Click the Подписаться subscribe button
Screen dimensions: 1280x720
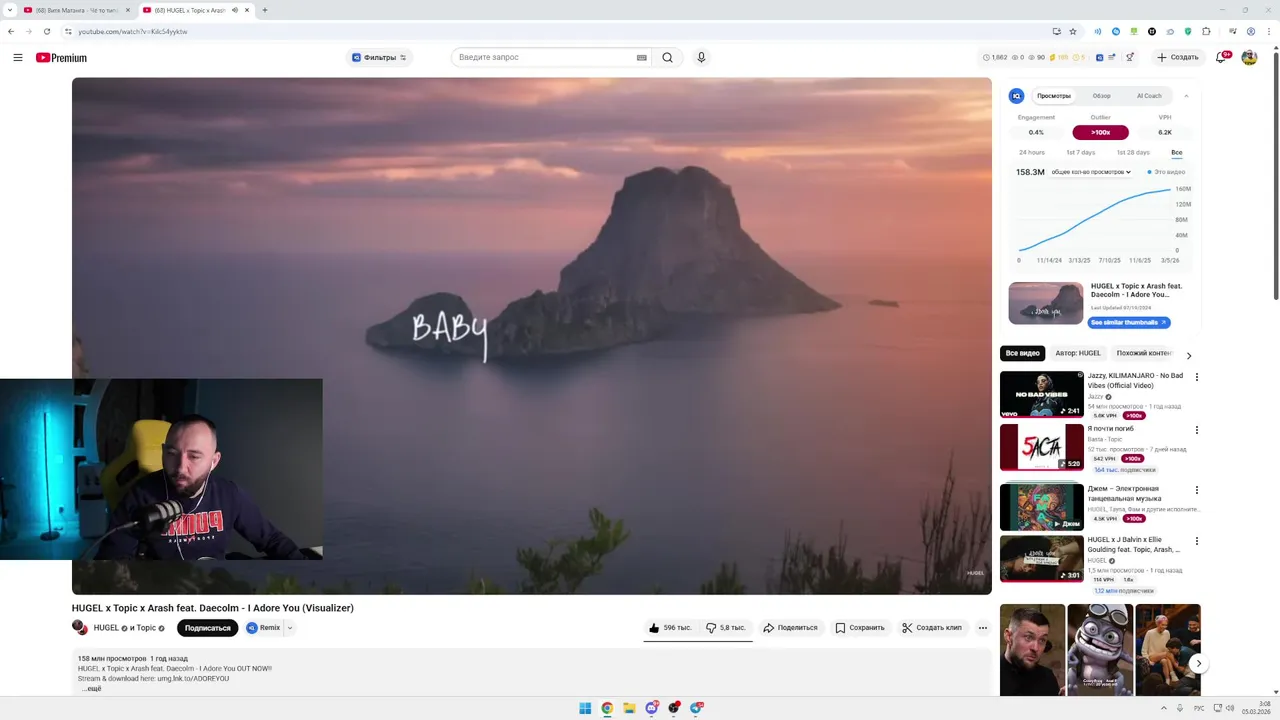[x=208, y=628]
